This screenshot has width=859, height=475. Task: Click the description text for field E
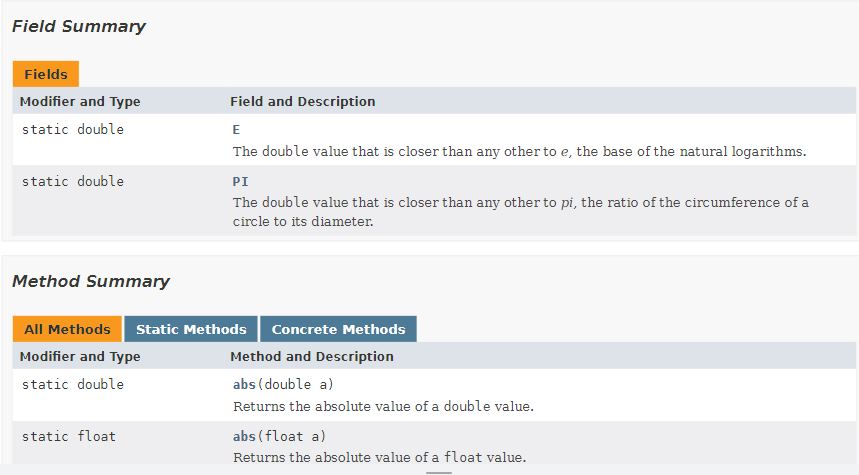519,152
